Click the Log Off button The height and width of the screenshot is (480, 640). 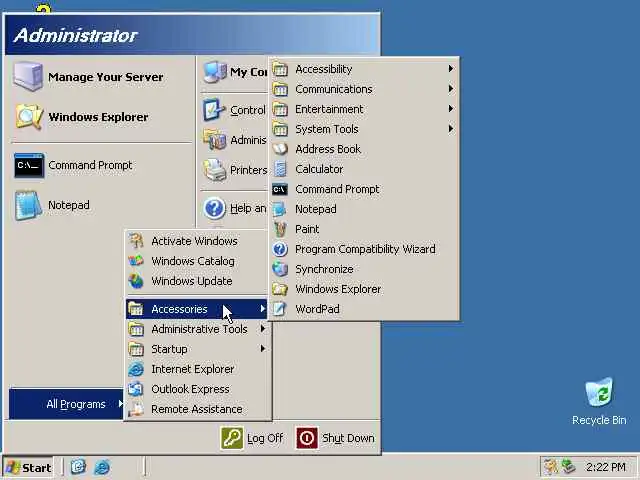click(252, 438)
